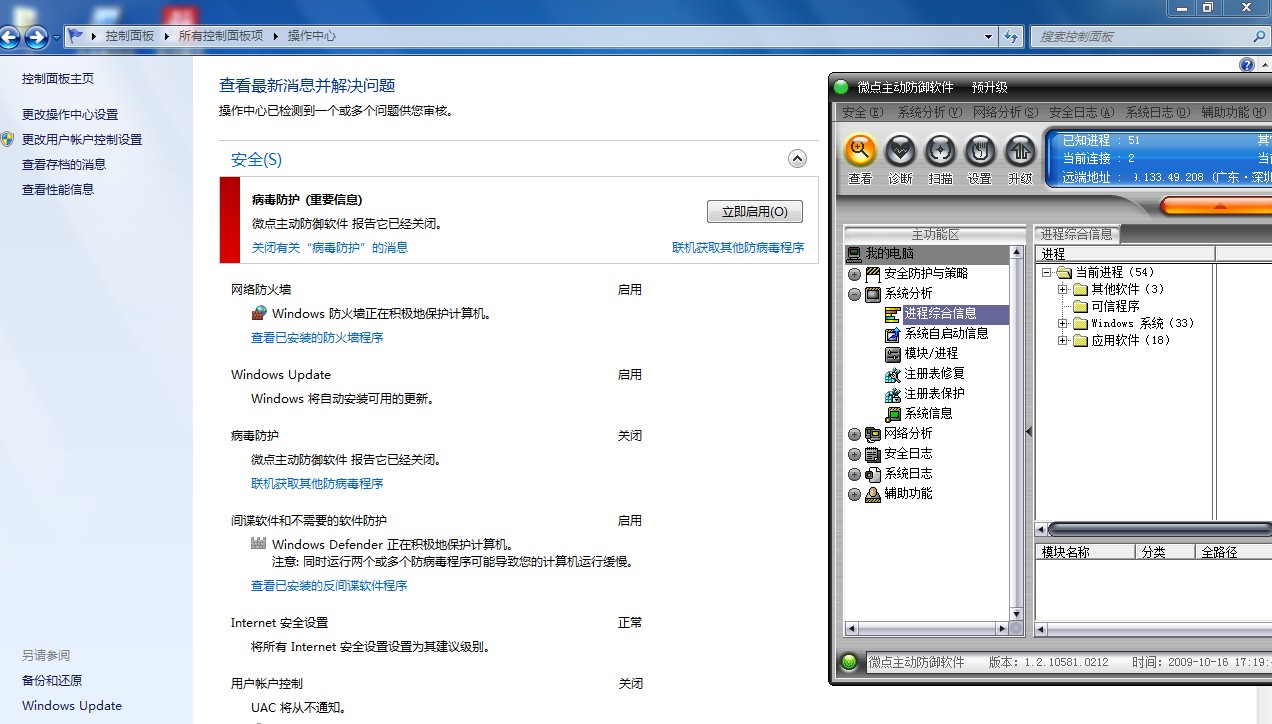Click the 系统日志 document icon in tree

873,474
